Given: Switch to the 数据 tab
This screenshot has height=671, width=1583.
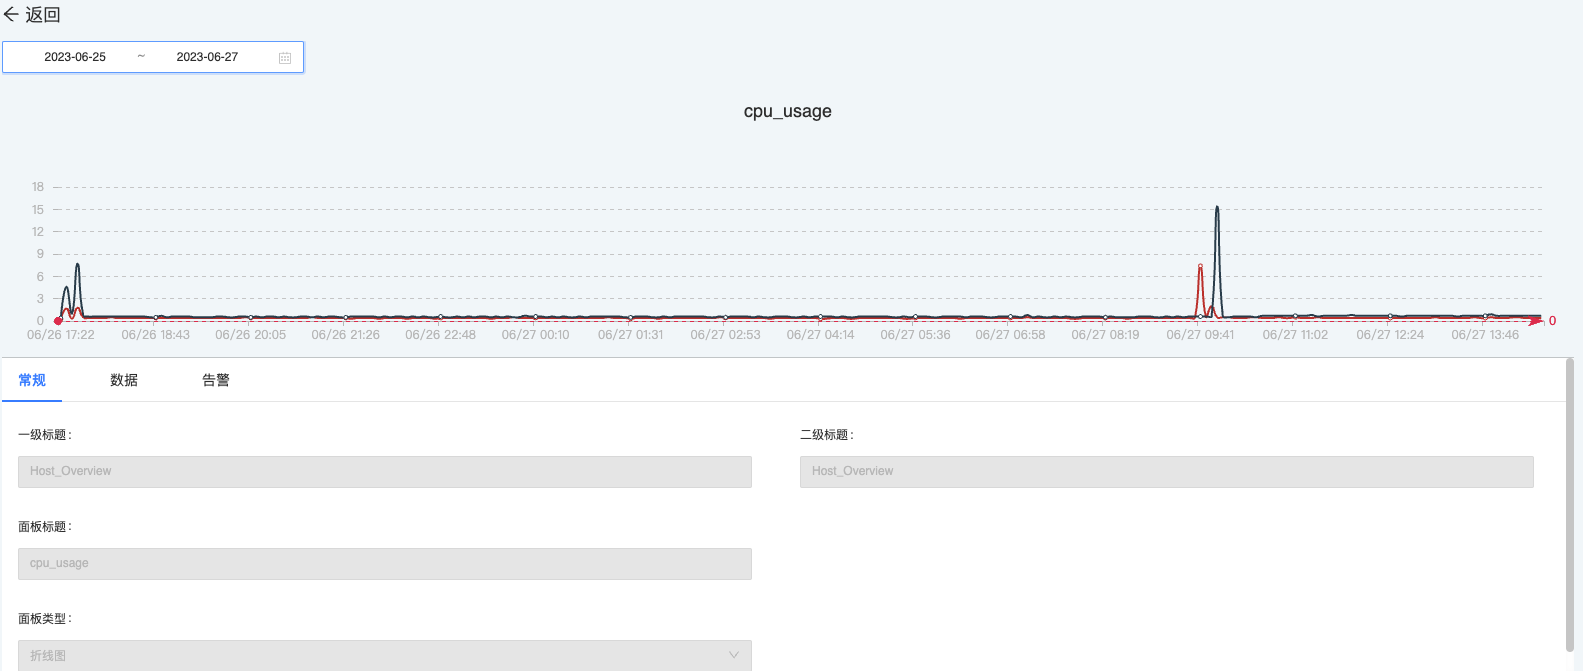Looking at the screenshot, I should [124, 380].
